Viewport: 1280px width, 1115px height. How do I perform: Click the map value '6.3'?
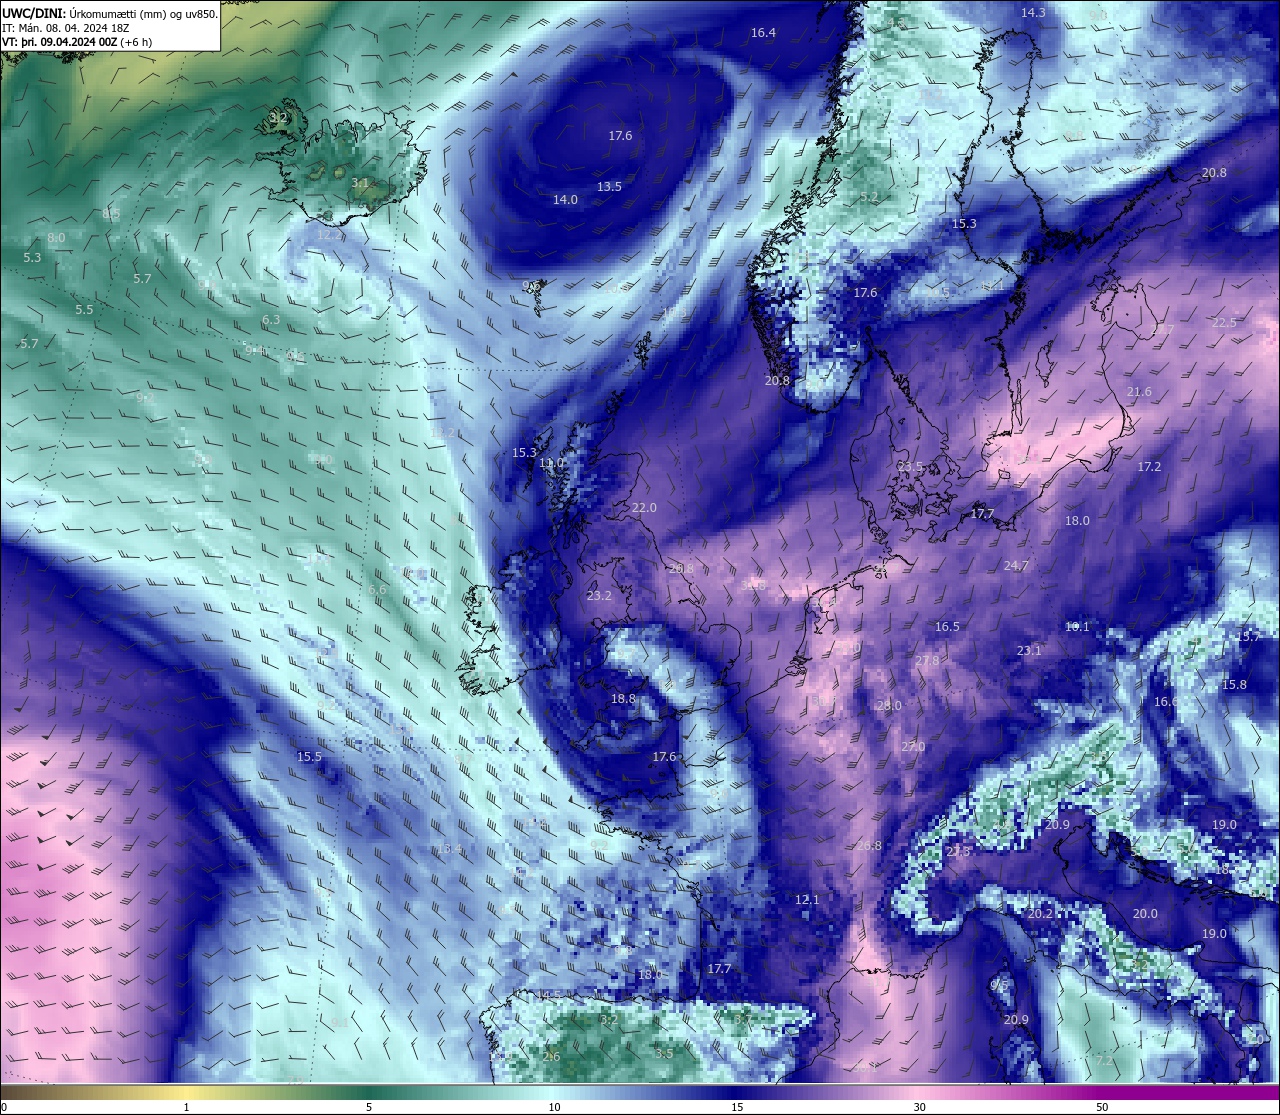click(271, 320)
